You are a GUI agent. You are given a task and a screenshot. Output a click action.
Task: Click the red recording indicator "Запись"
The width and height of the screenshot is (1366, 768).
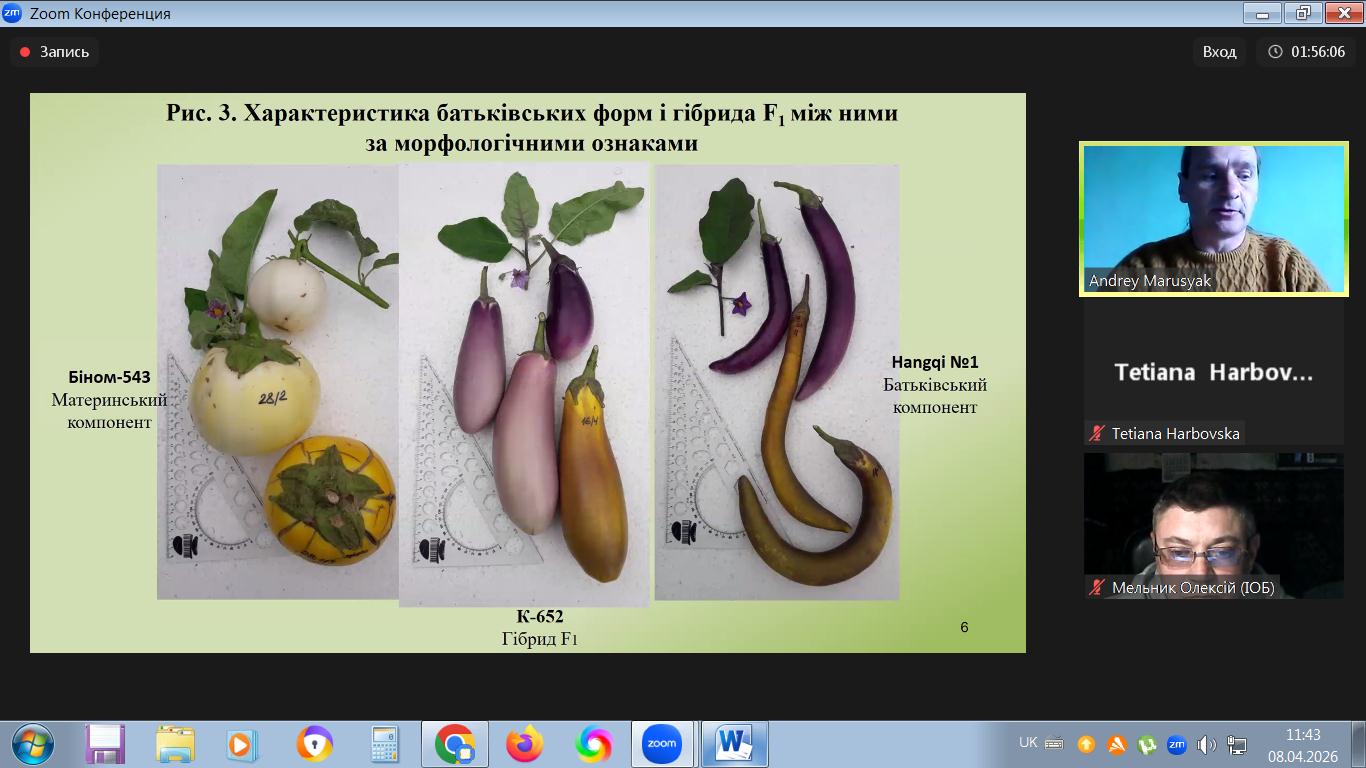pos(55,52)
